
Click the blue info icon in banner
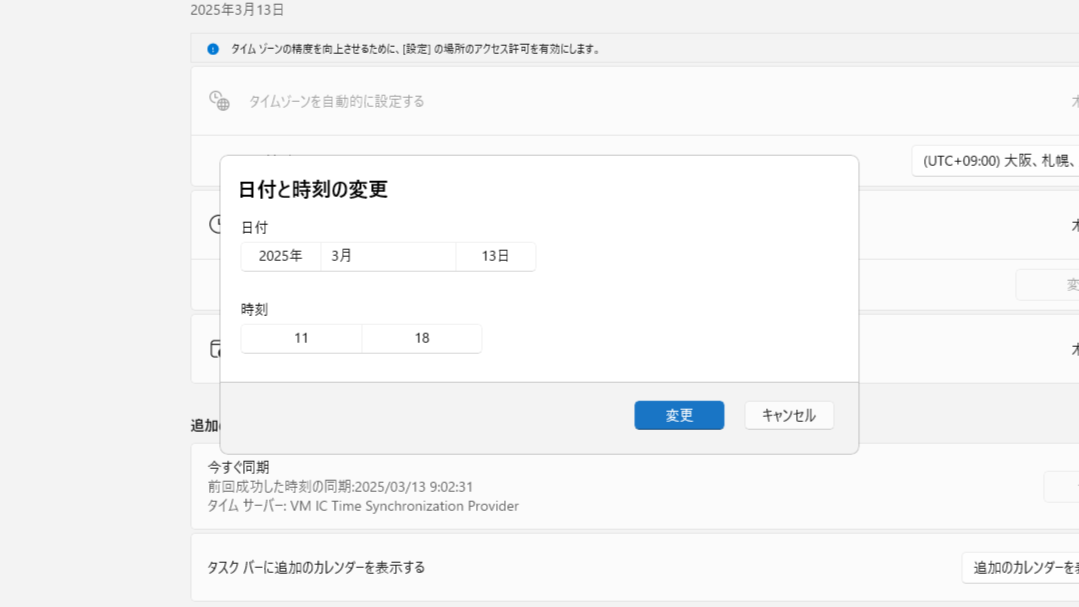(x=212, y=49)
